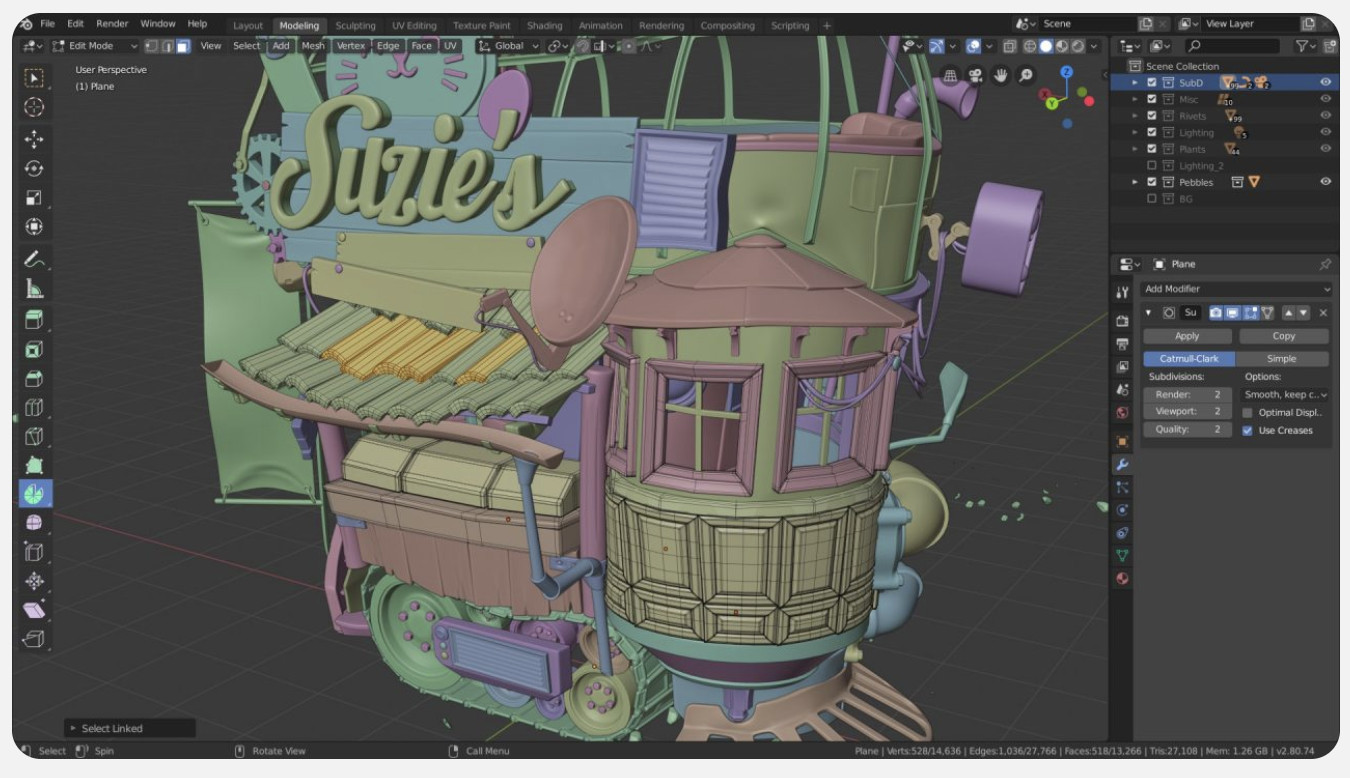
Task: Select the Move tool in the toolbar
Action: (x=34, y=138)
